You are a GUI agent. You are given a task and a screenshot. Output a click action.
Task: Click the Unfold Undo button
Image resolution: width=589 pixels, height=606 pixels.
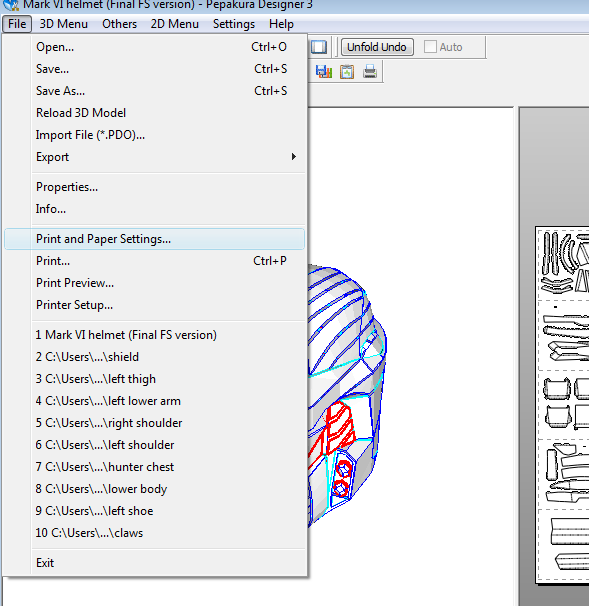click(377, 47)
